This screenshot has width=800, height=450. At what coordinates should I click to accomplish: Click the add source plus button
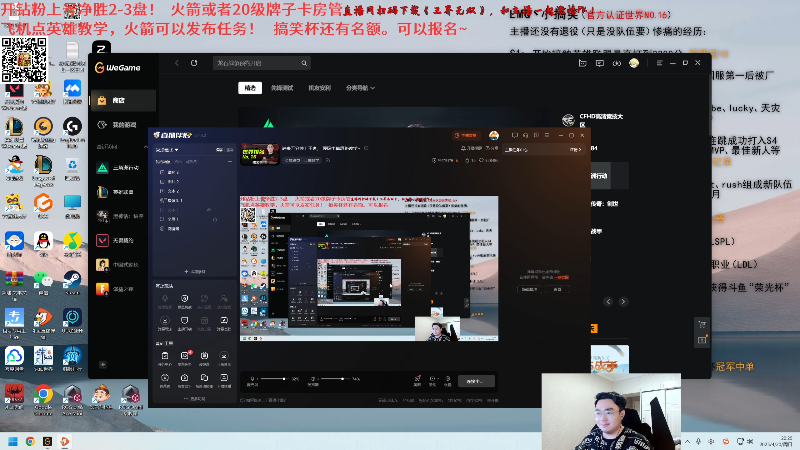[194, 271]
